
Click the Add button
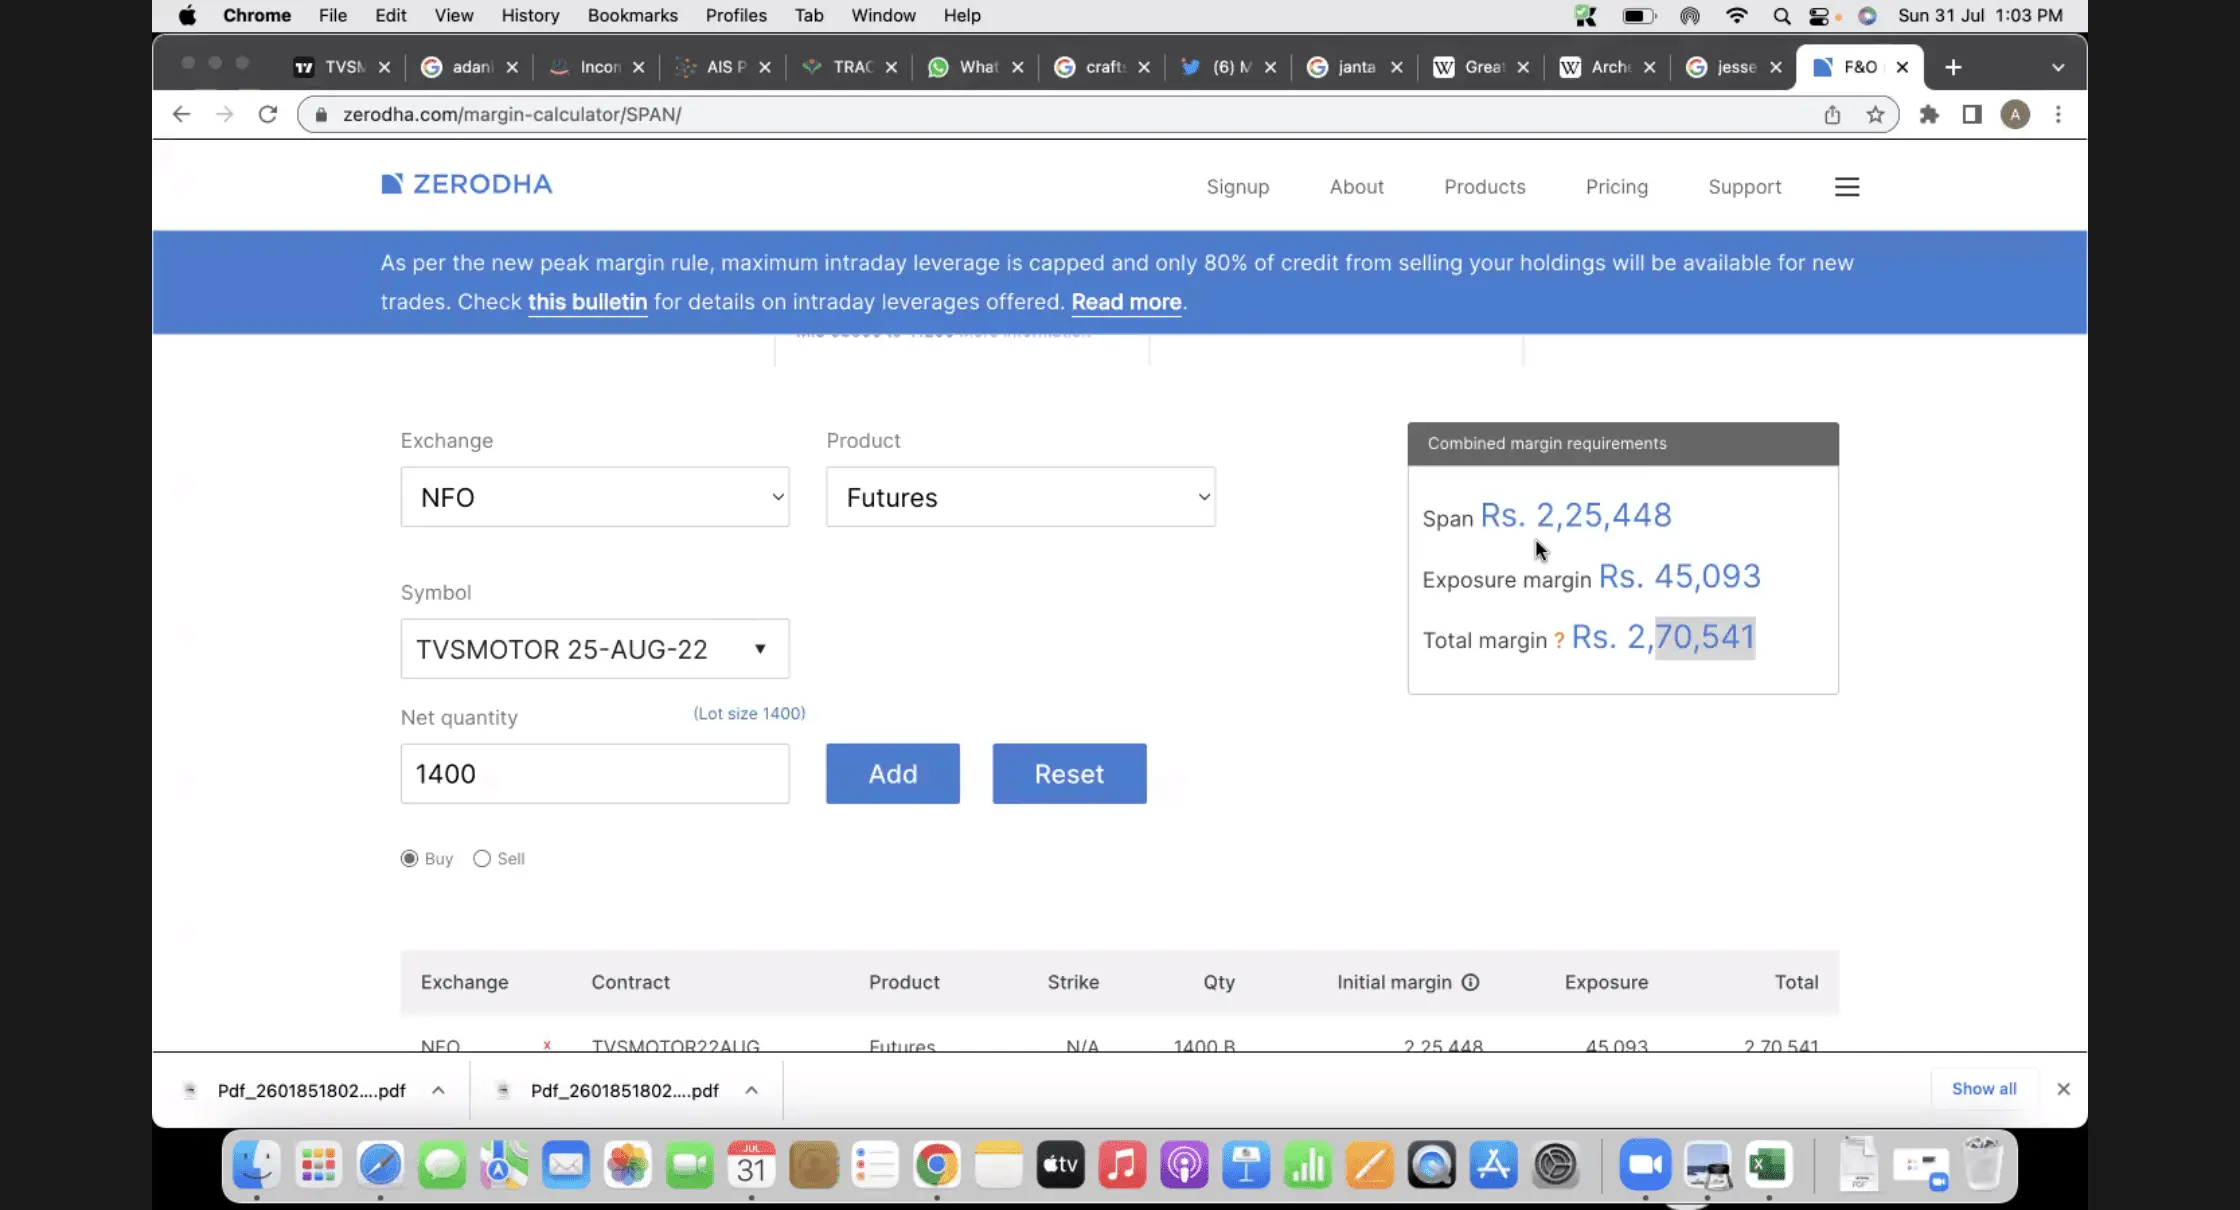[x=892, y=774]
